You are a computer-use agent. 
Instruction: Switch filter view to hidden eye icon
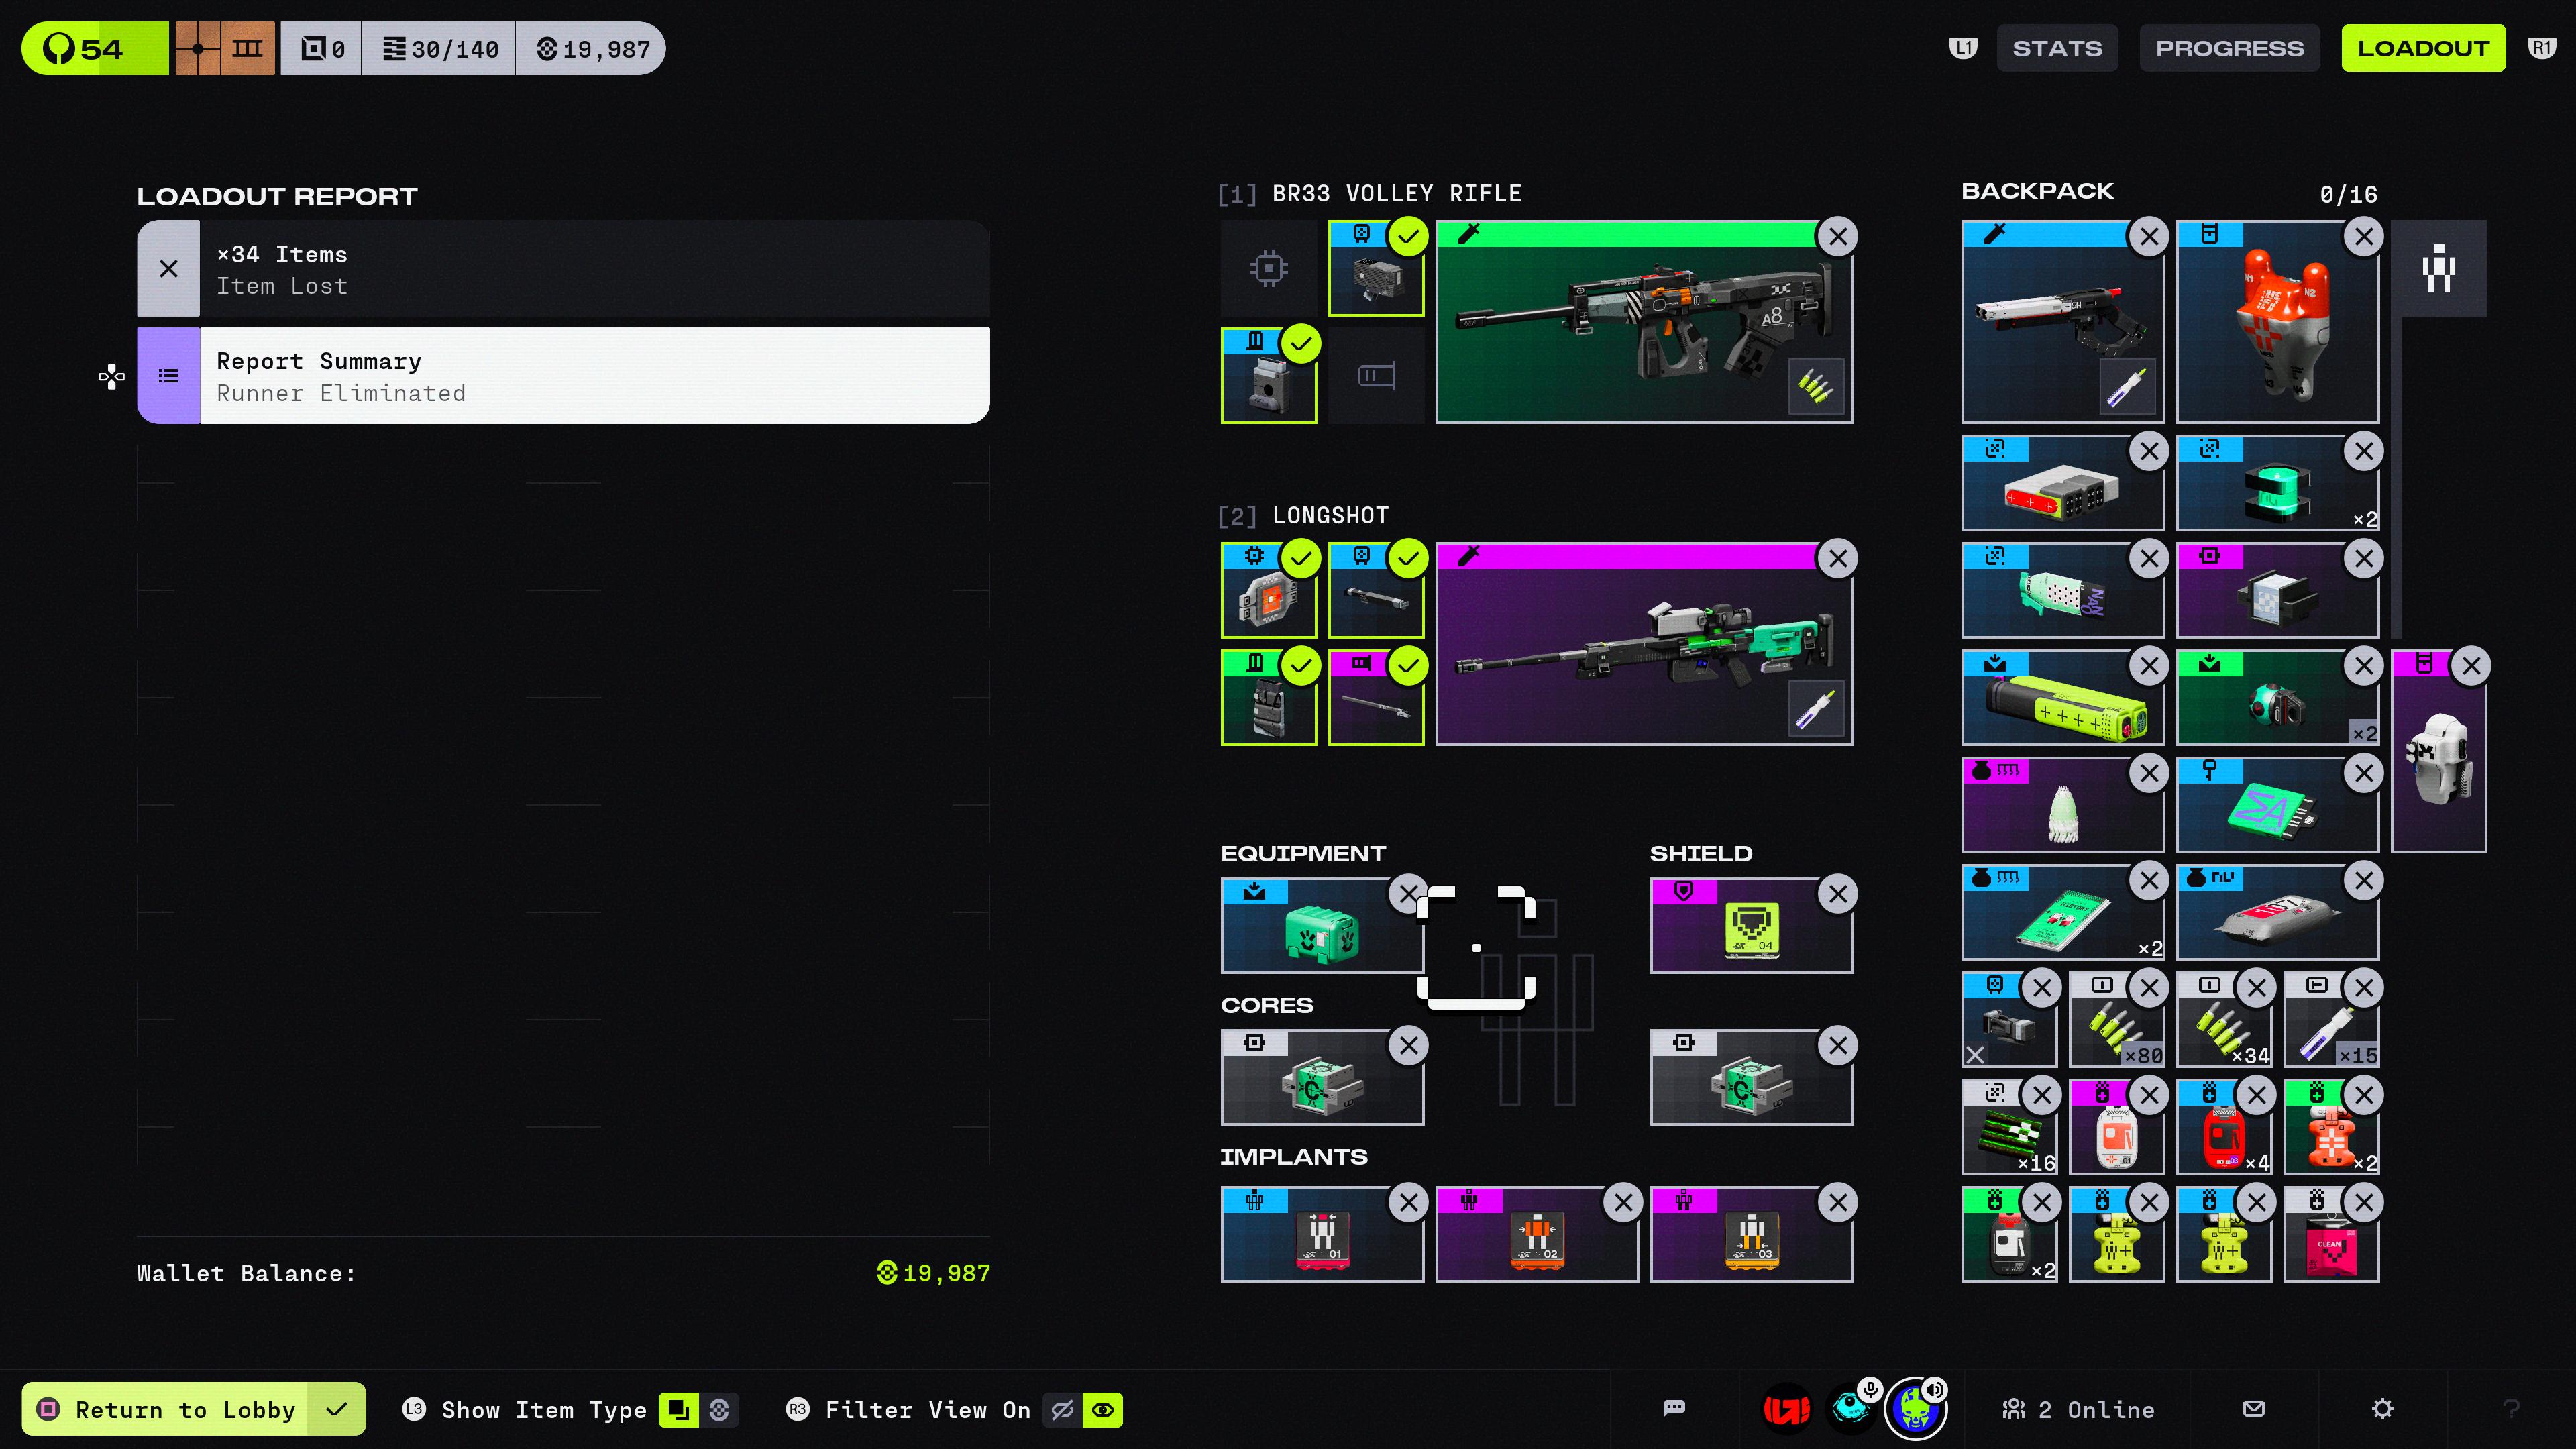click(x=1062, y=1410)
